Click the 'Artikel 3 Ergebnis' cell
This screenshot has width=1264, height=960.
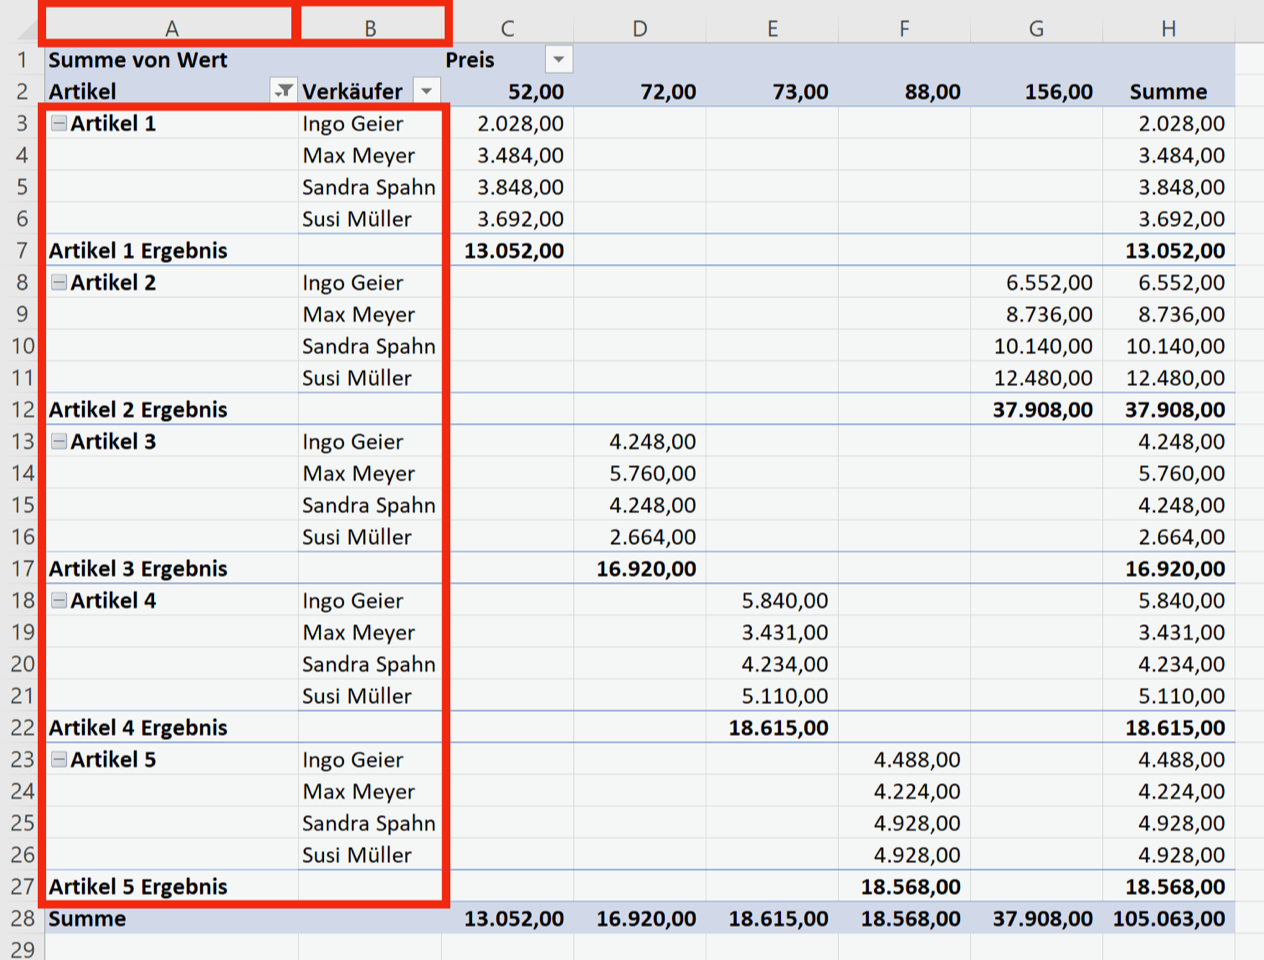(x=171, y=568)
